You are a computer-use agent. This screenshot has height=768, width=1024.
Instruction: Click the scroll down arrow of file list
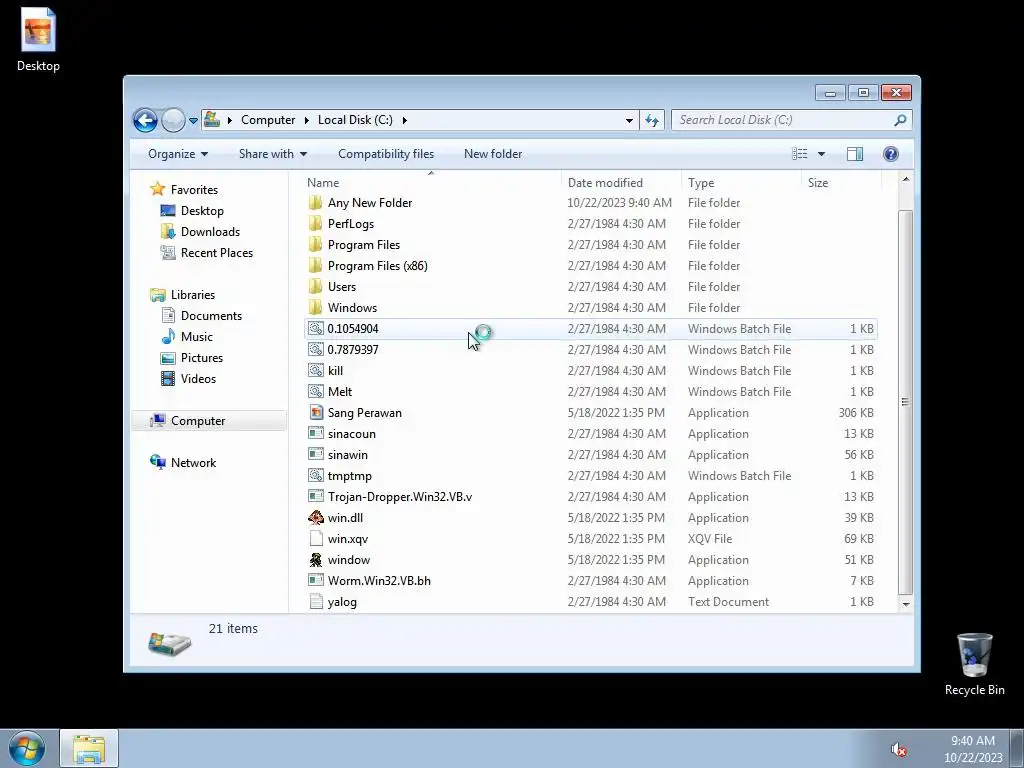(x=905, y=604)
